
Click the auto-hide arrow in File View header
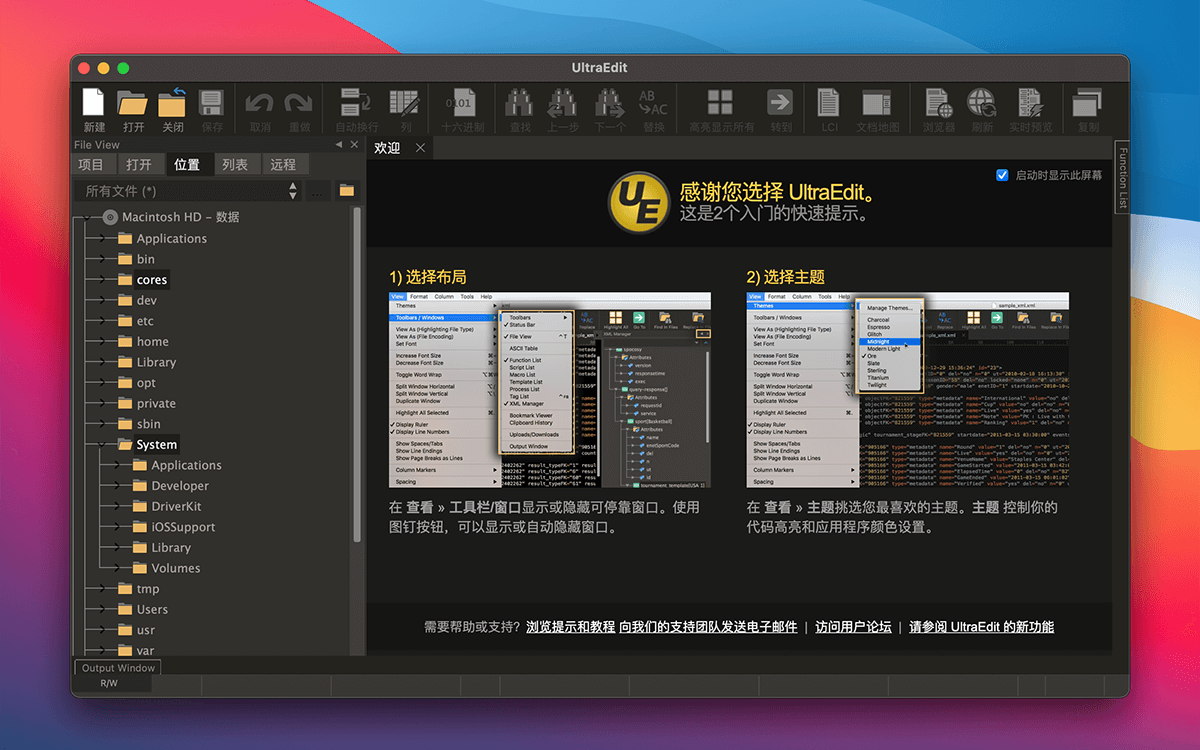click(x=338, y=145)
